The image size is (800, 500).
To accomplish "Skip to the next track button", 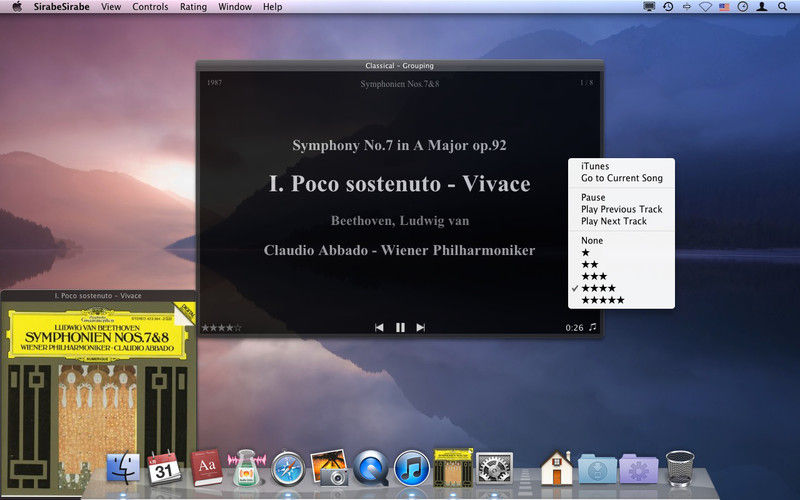I will click(x=421, y=327).
